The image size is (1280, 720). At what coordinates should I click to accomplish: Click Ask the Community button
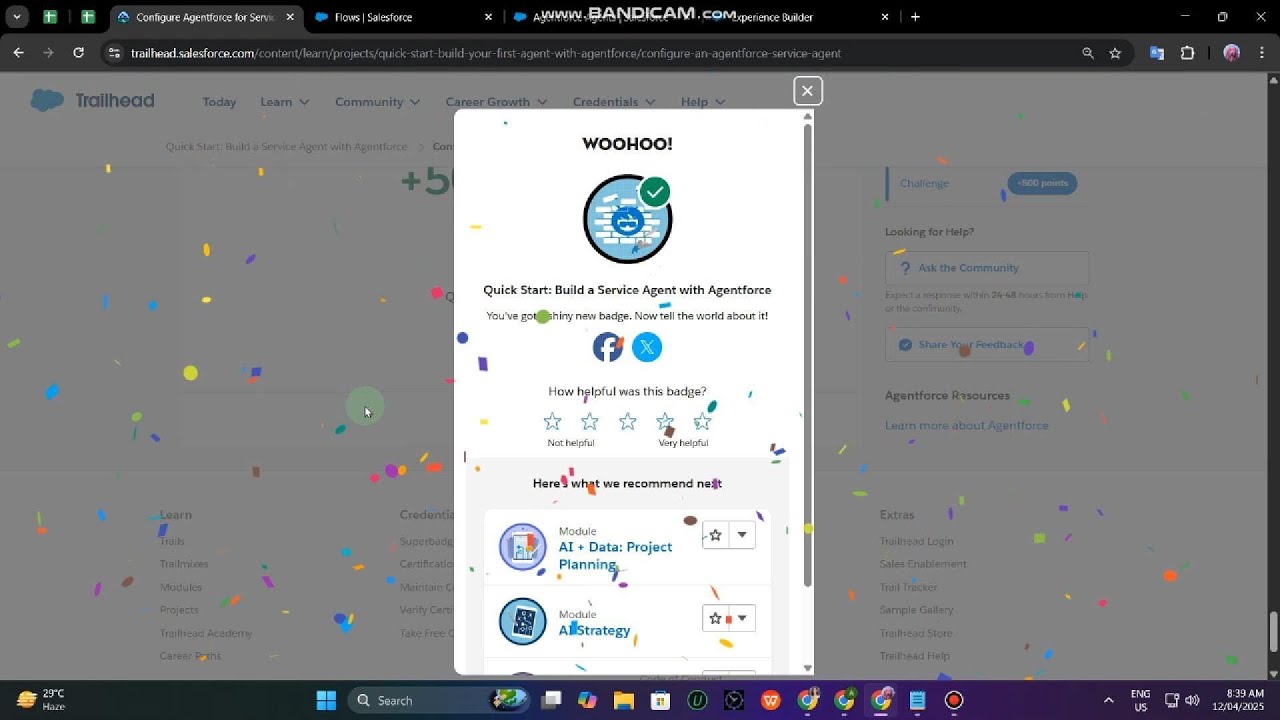[987, 268]
